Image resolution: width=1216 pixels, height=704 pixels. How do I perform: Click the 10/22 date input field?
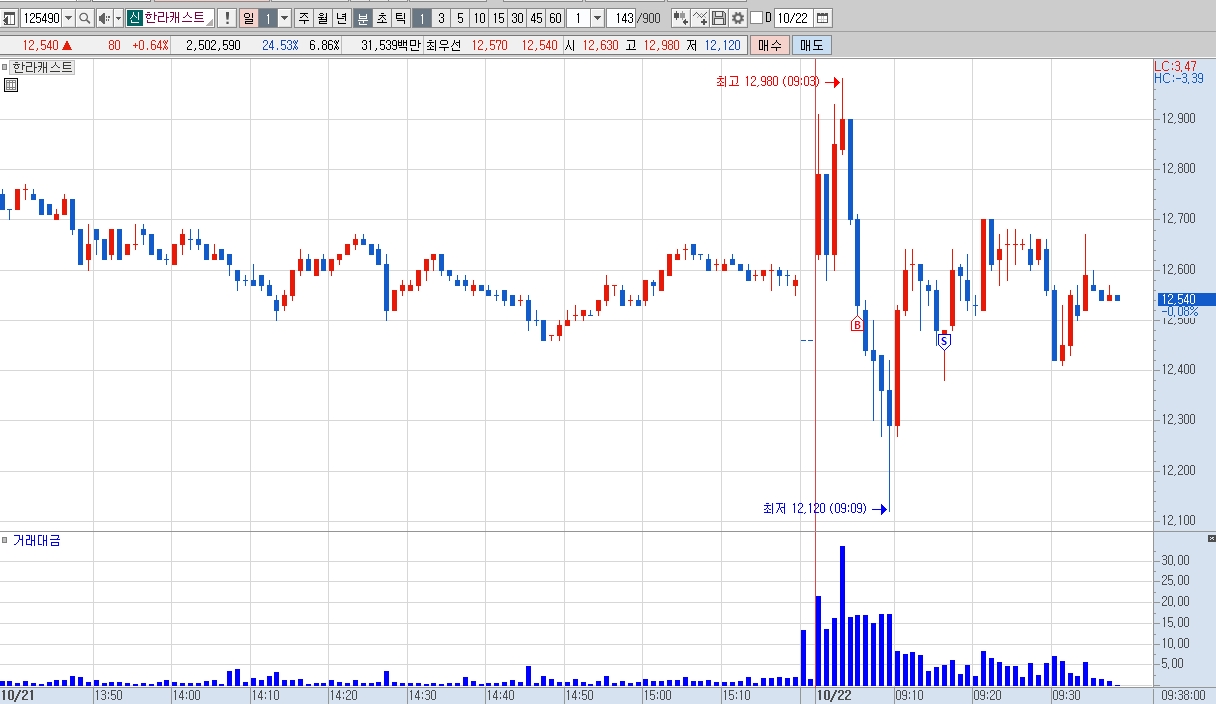(x=793, y=18)
